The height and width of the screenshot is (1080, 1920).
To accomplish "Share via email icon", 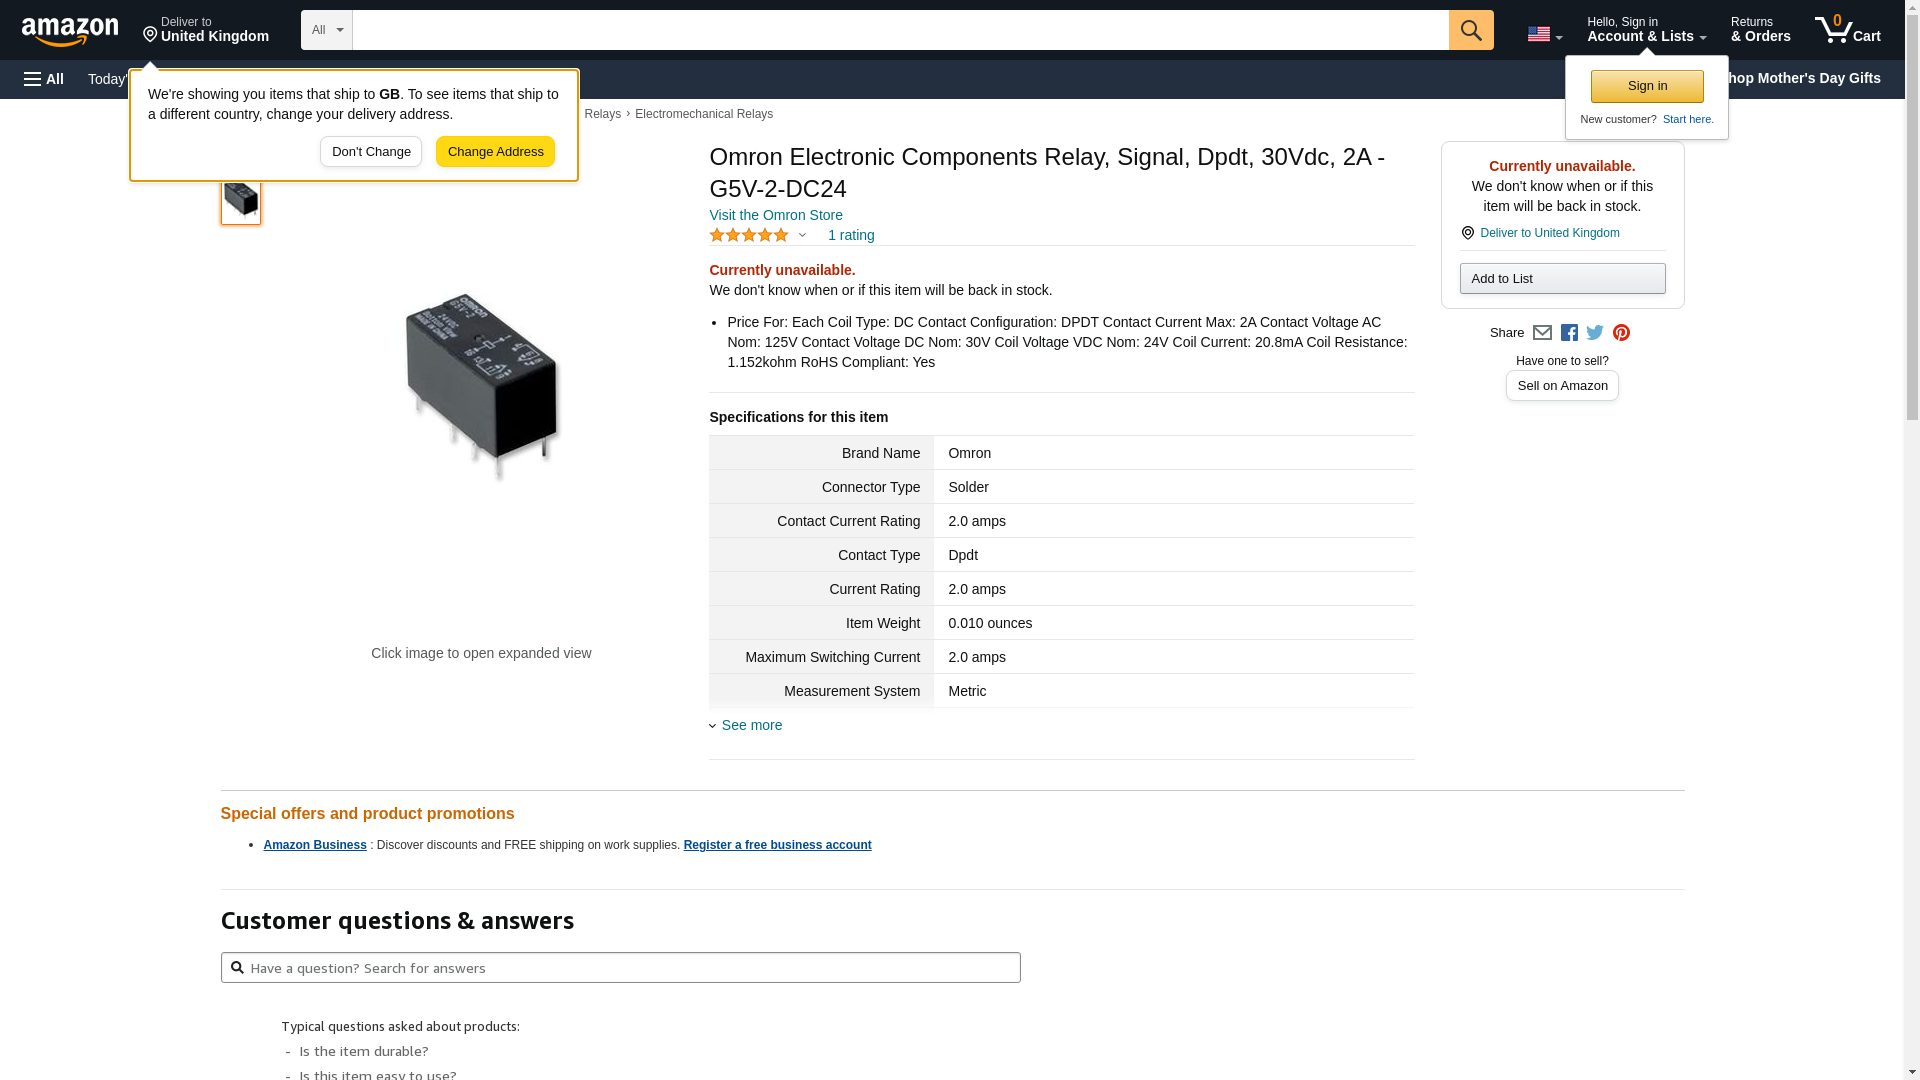I will (x=1542, y=333).
